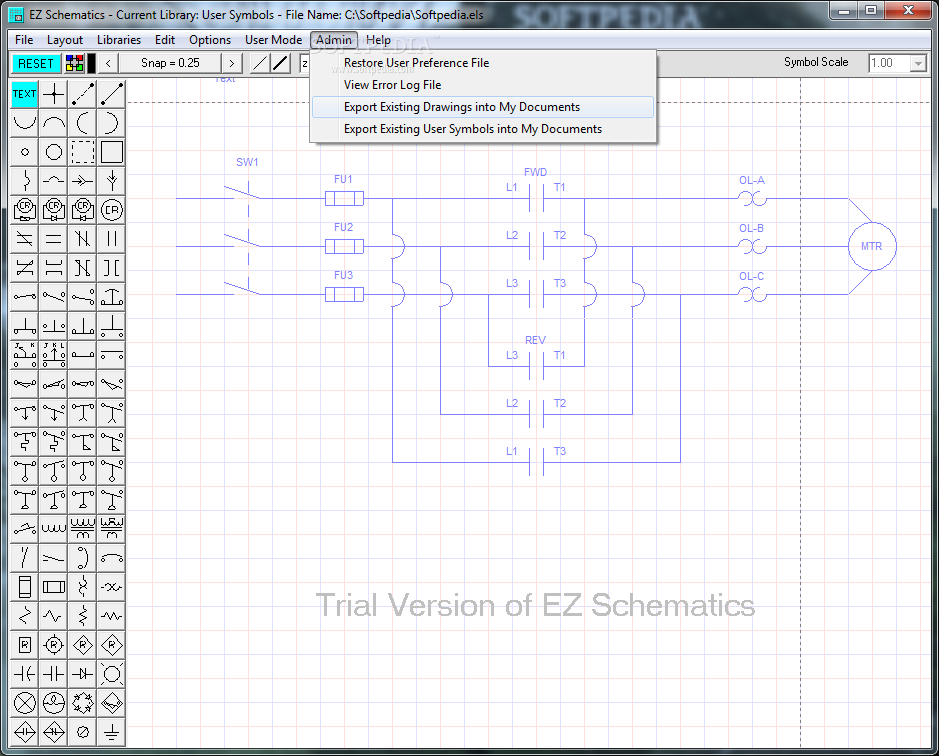Open the Layout menu
Image resolution: width=939 pixels, height=756 pixels.
point(65,40)
